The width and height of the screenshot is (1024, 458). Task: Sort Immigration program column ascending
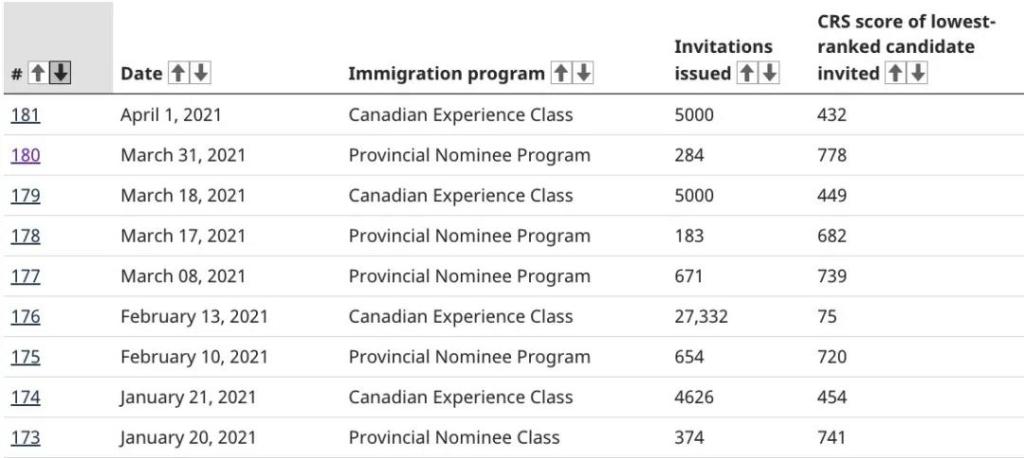[x=562, y=74]
